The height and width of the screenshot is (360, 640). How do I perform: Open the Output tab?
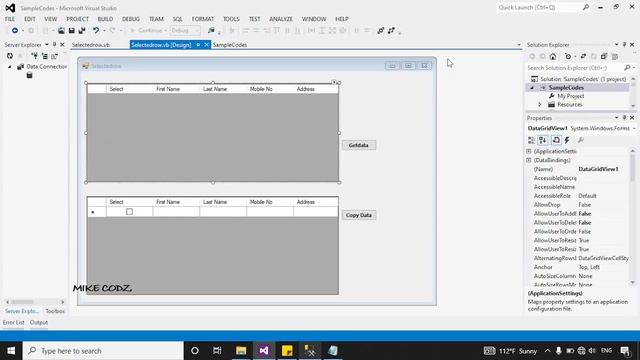pos(39,322)
